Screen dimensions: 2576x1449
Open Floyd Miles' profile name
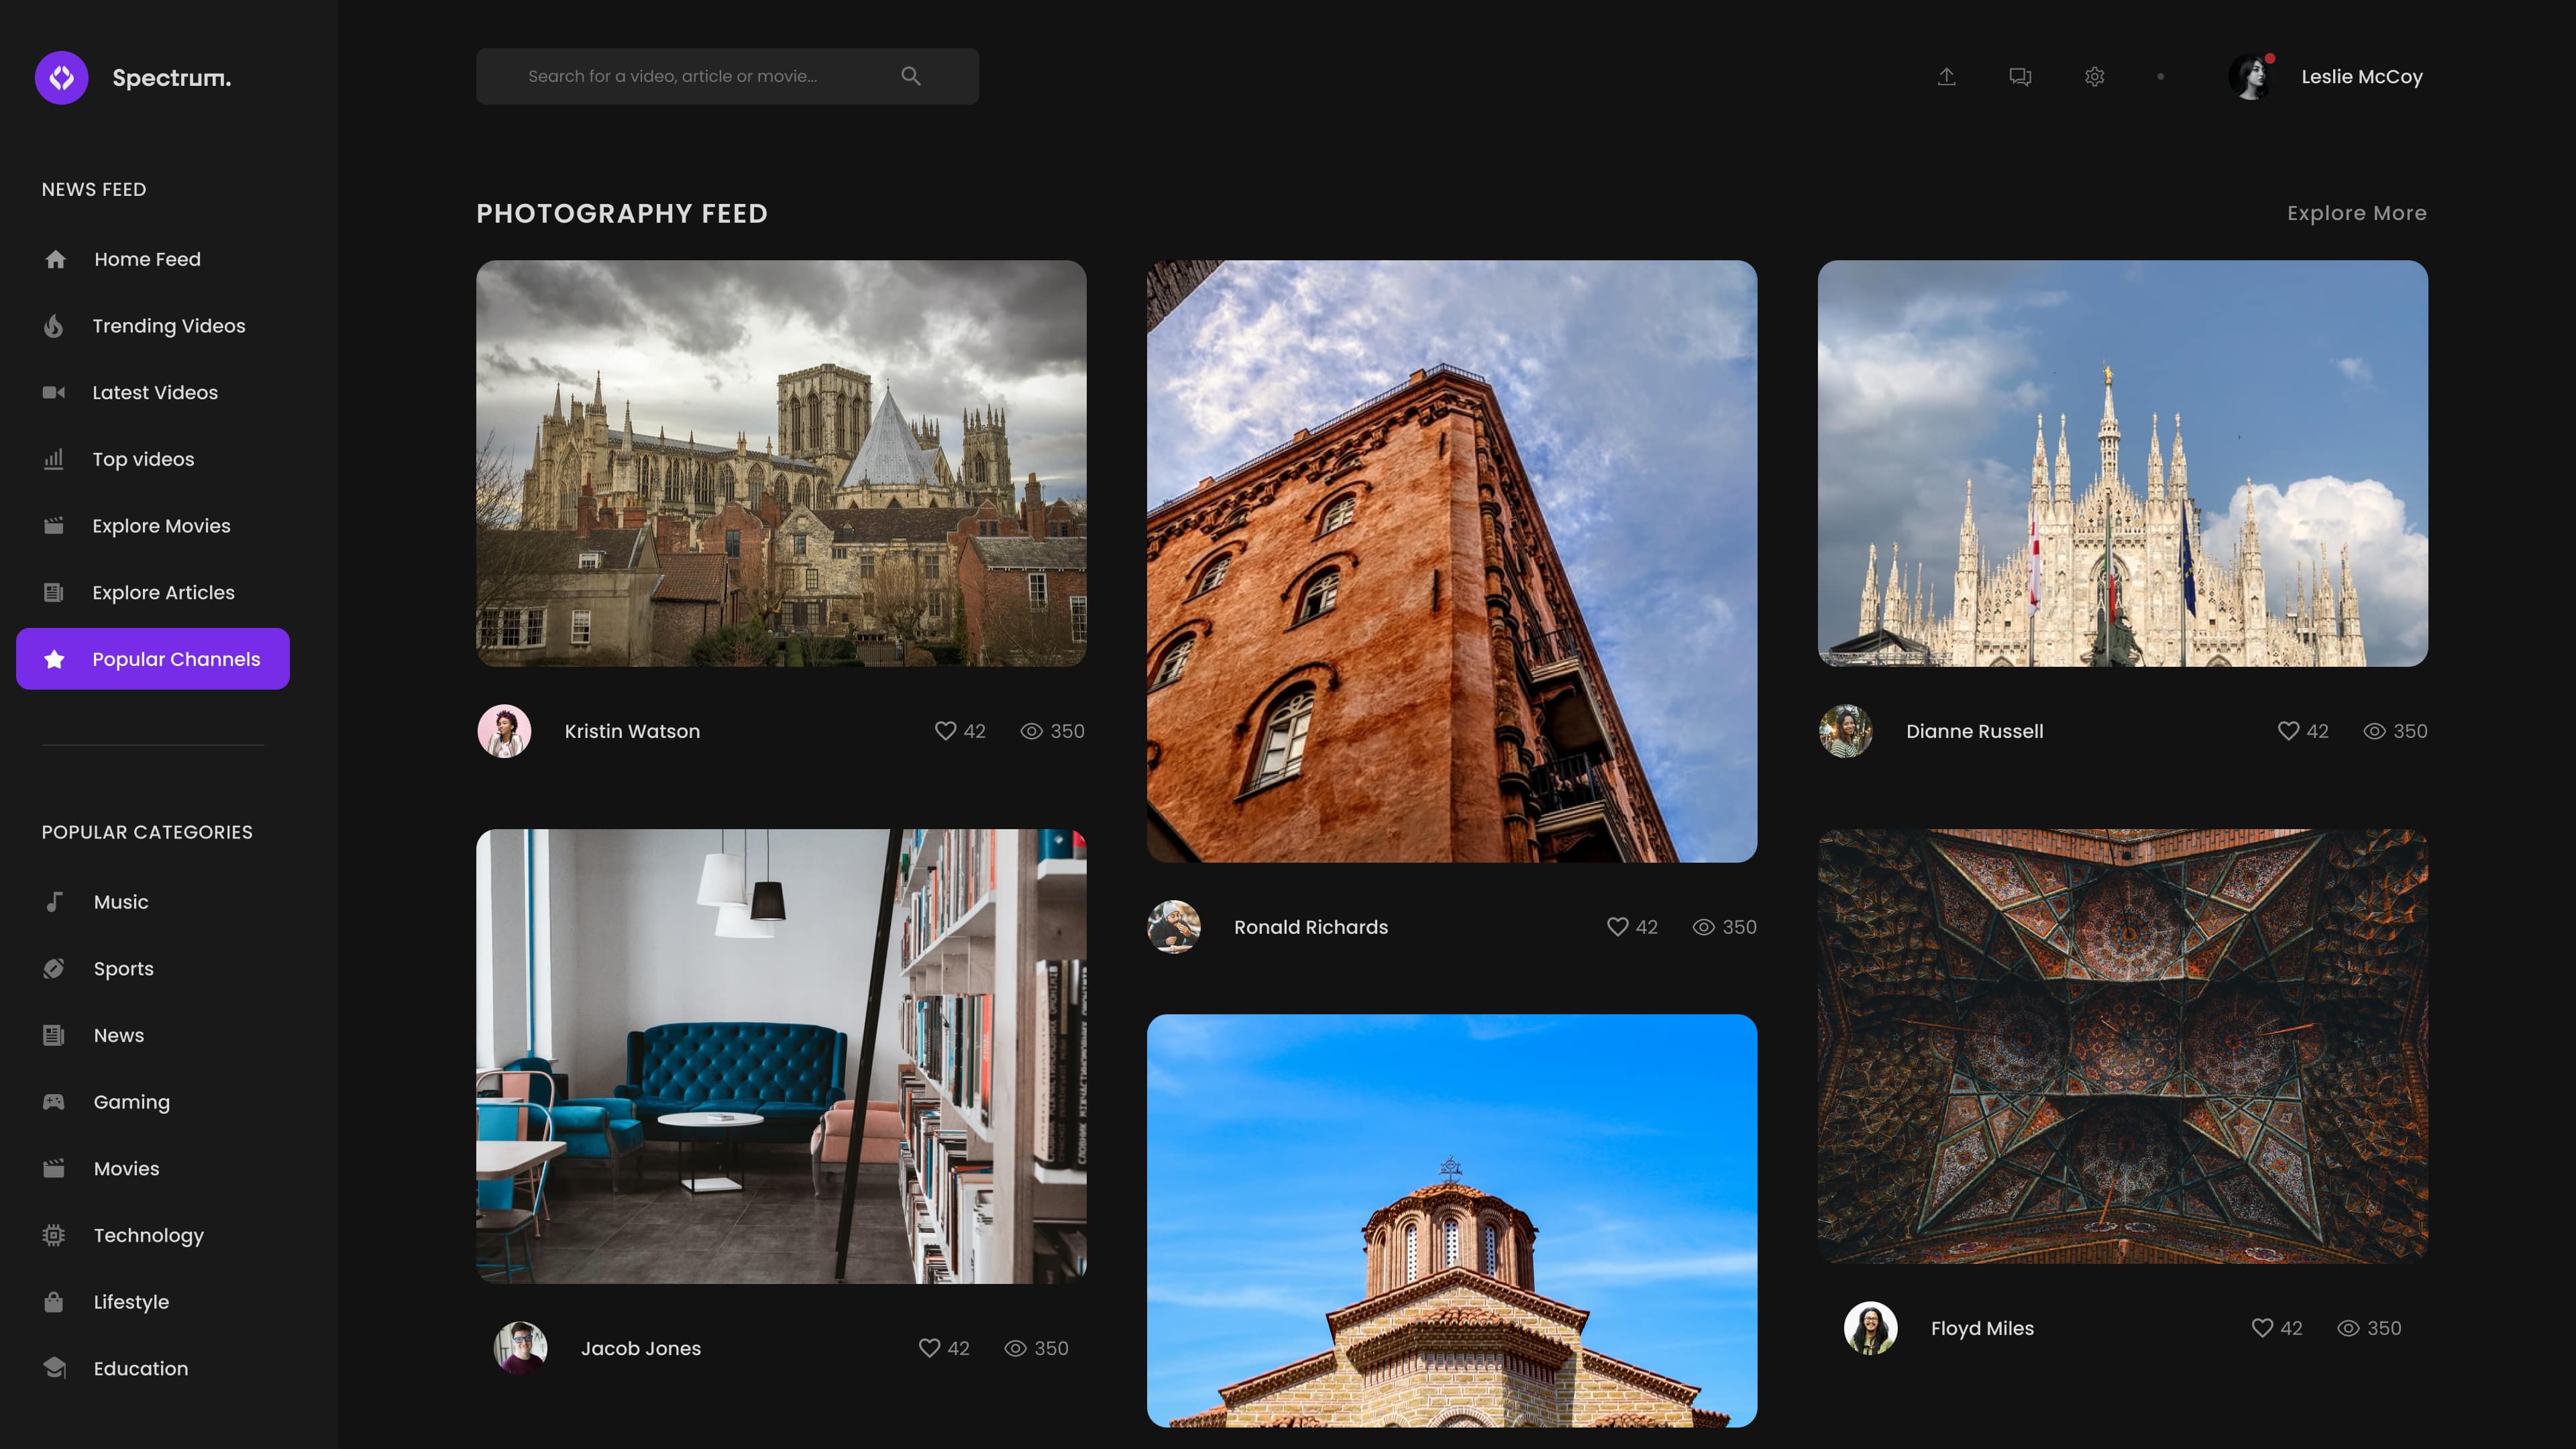(1981, 1328)
